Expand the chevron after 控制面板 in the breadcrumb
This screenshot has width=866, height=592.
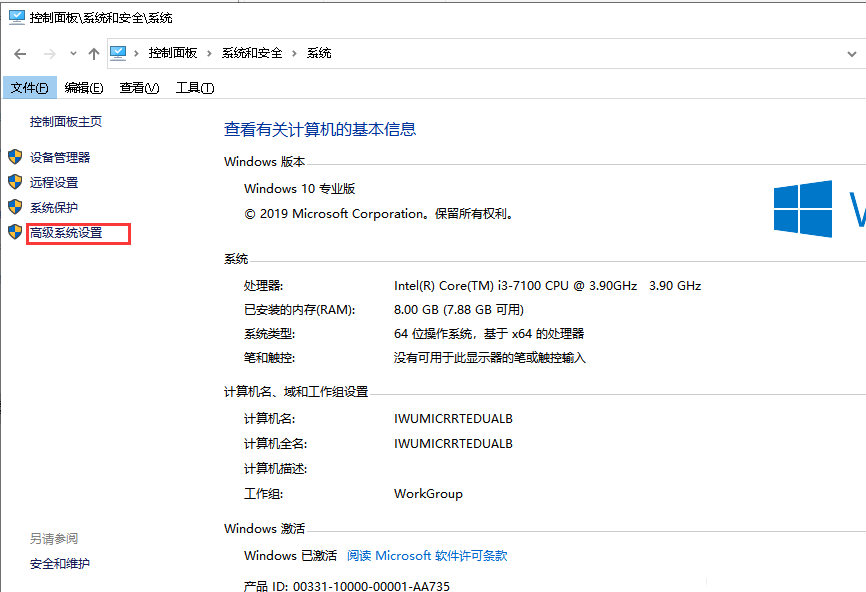tap(209, 53)
